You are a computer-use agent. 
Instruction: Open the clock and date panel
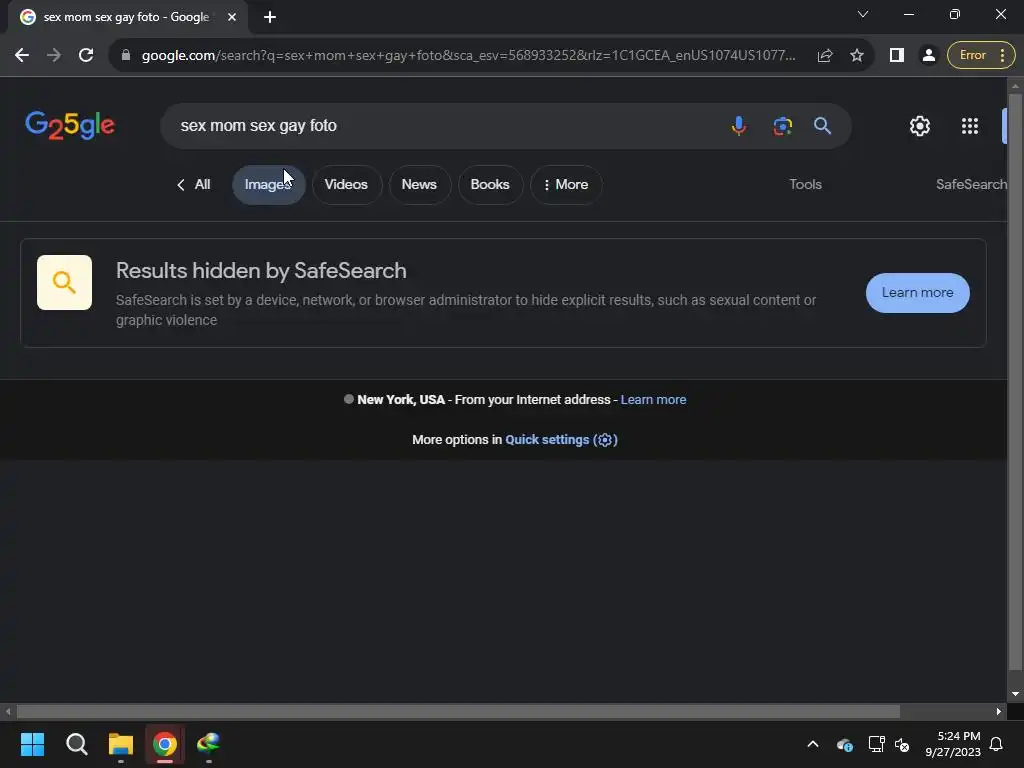coord(953,744)
